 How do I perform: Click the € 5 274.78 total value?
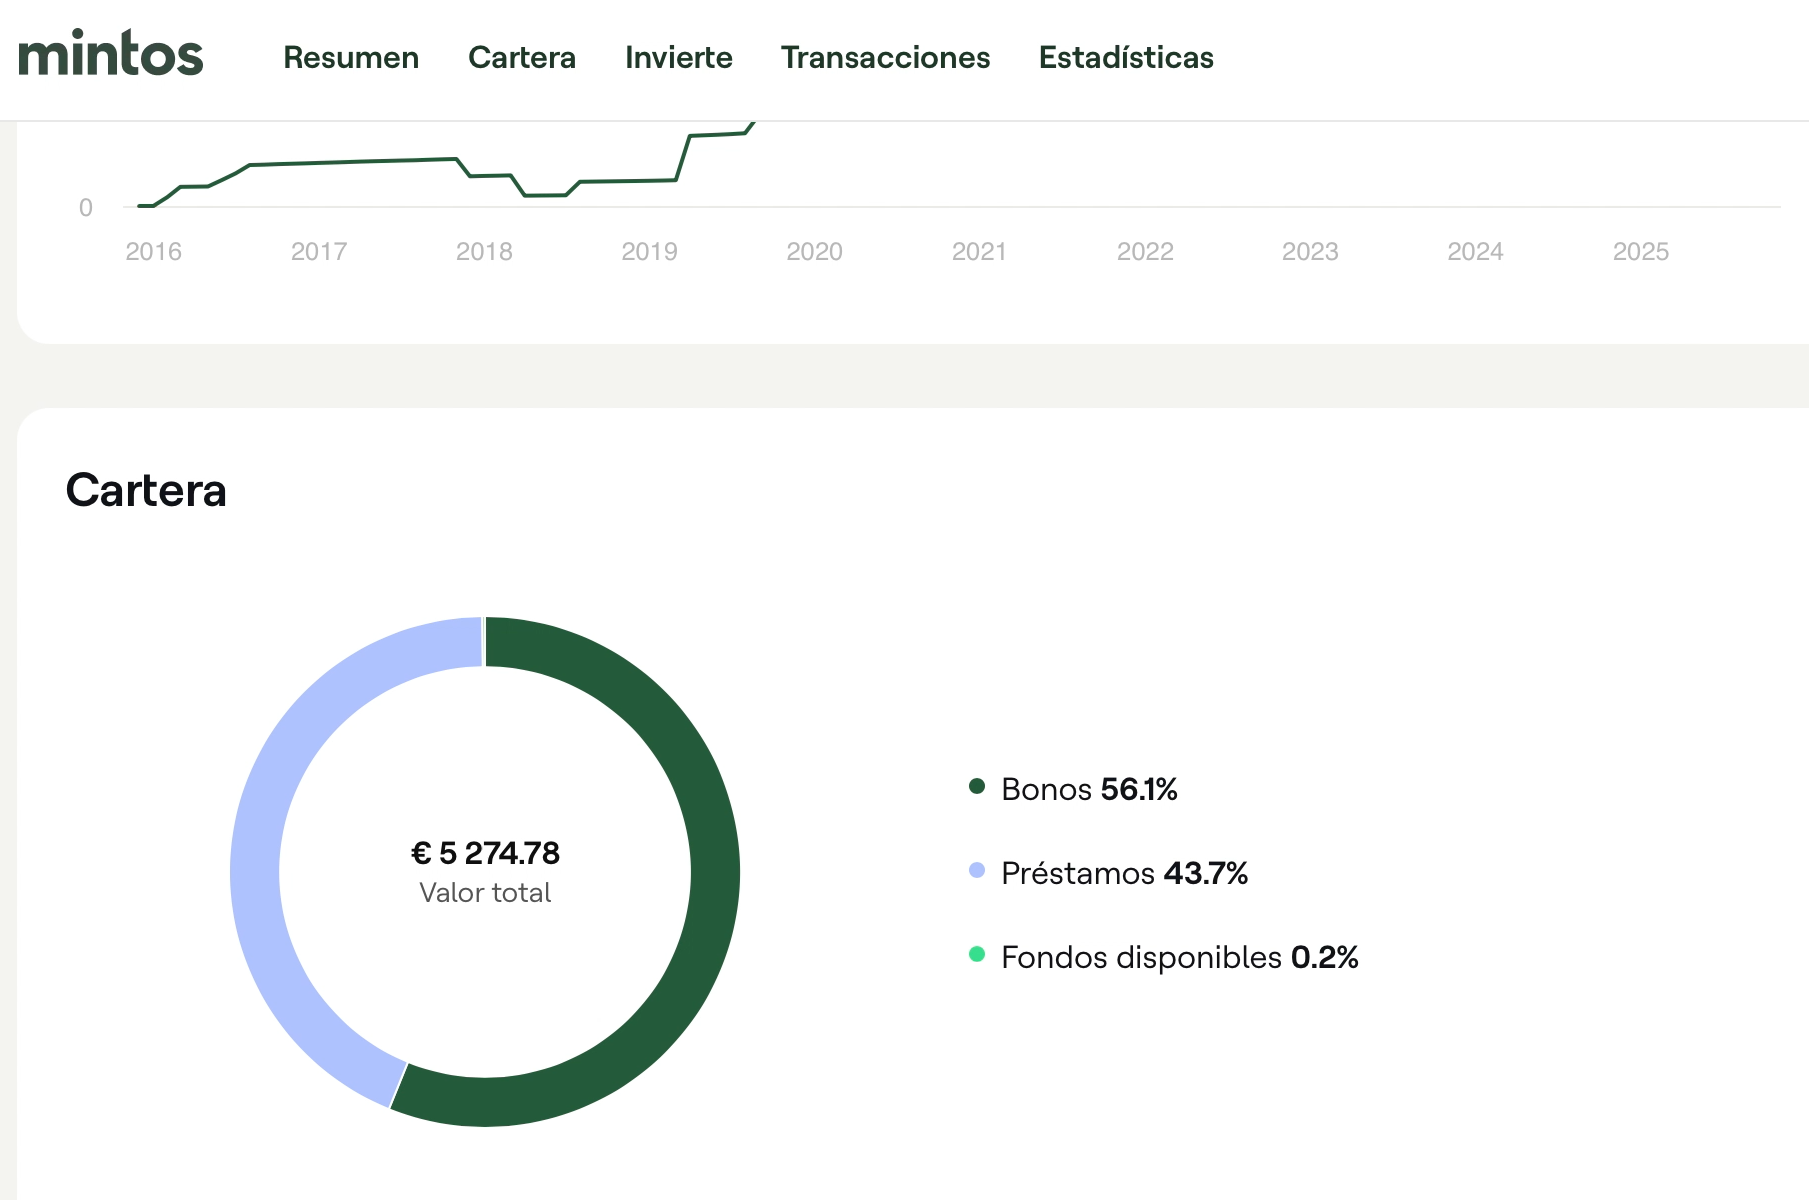(x=485, y=853)
